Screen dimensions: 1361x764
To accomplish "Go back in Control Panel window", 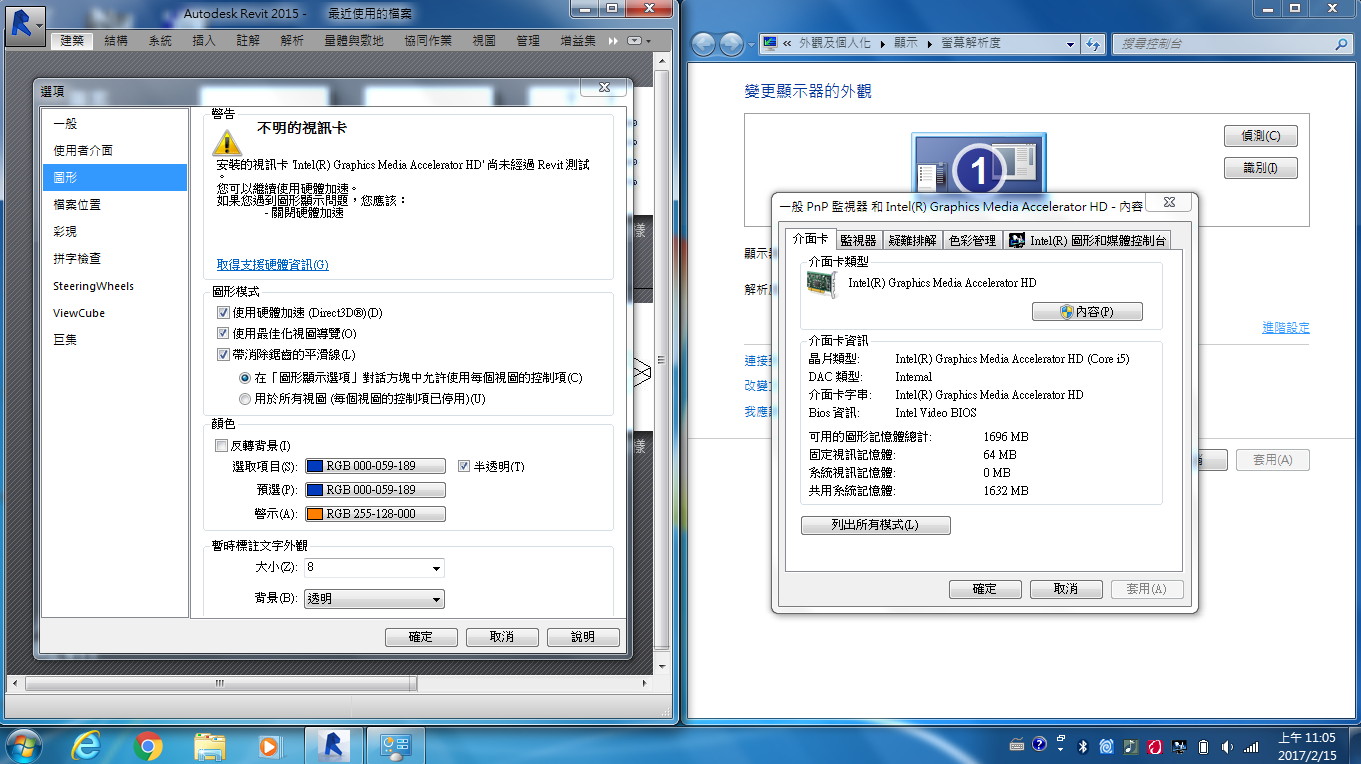I will (x=704, y=44).
